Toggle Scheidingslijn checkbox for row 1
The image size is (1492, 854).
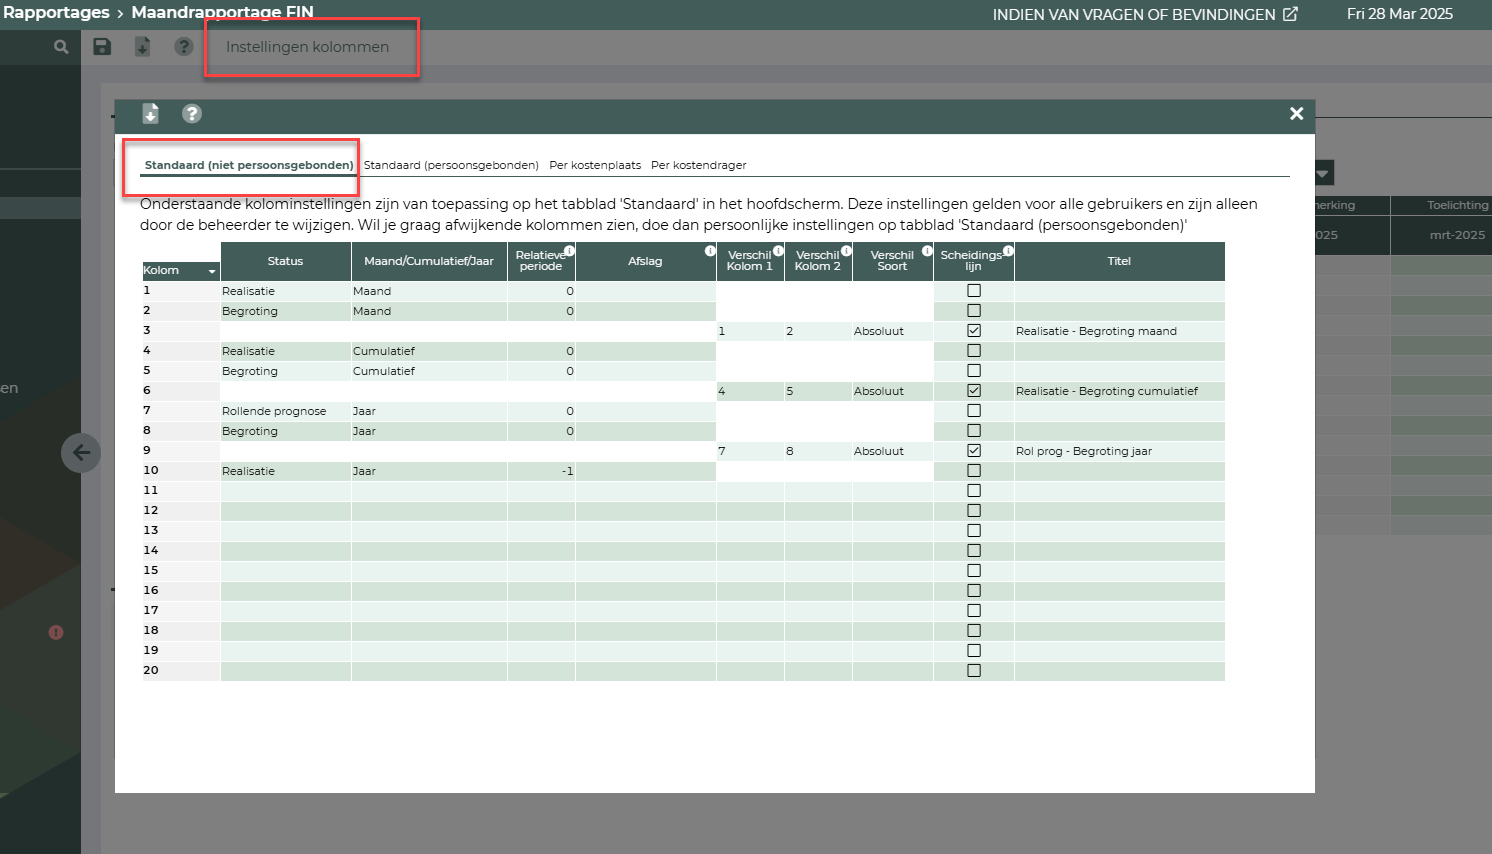(974, 291)
